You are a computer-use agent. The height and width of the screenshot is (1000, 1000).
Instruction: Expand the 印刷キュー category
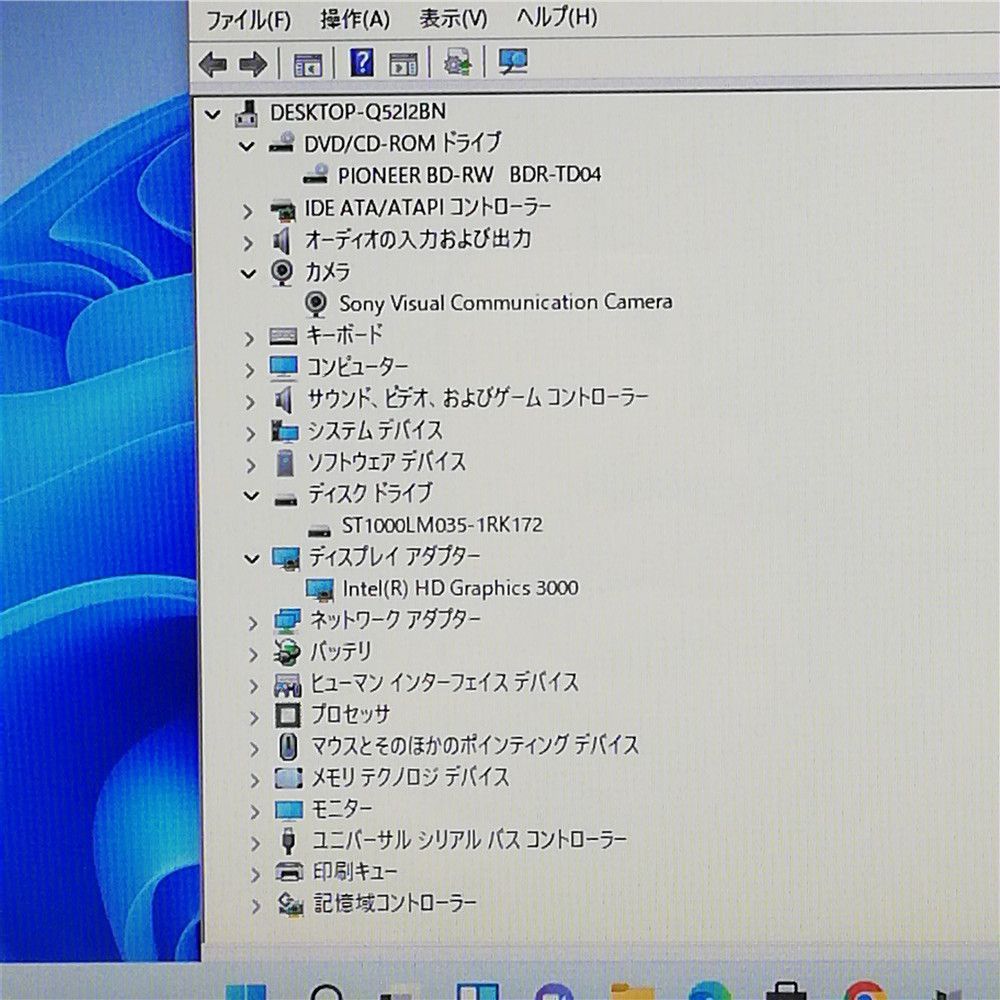click(255, 874)
